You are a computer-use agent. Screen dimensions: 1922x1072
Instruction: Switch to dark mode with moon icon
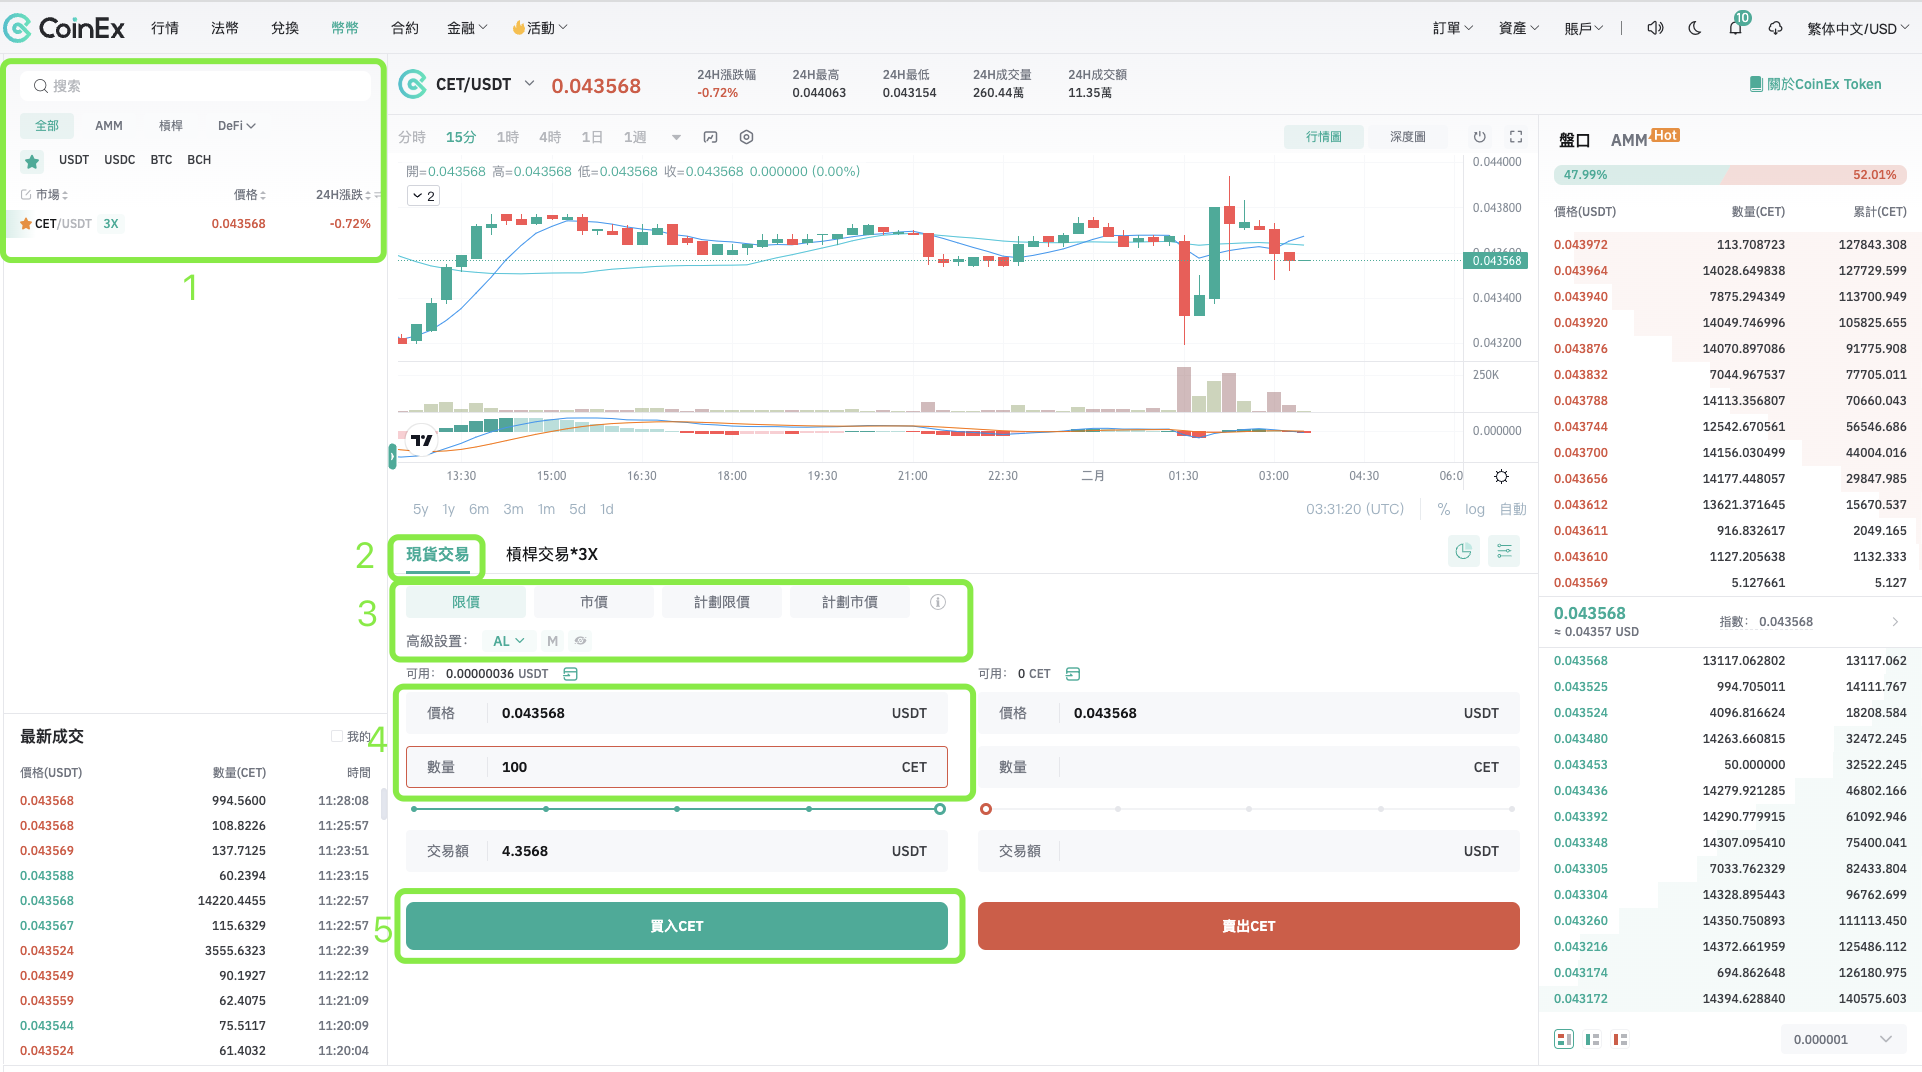(x=1695, y=28)
